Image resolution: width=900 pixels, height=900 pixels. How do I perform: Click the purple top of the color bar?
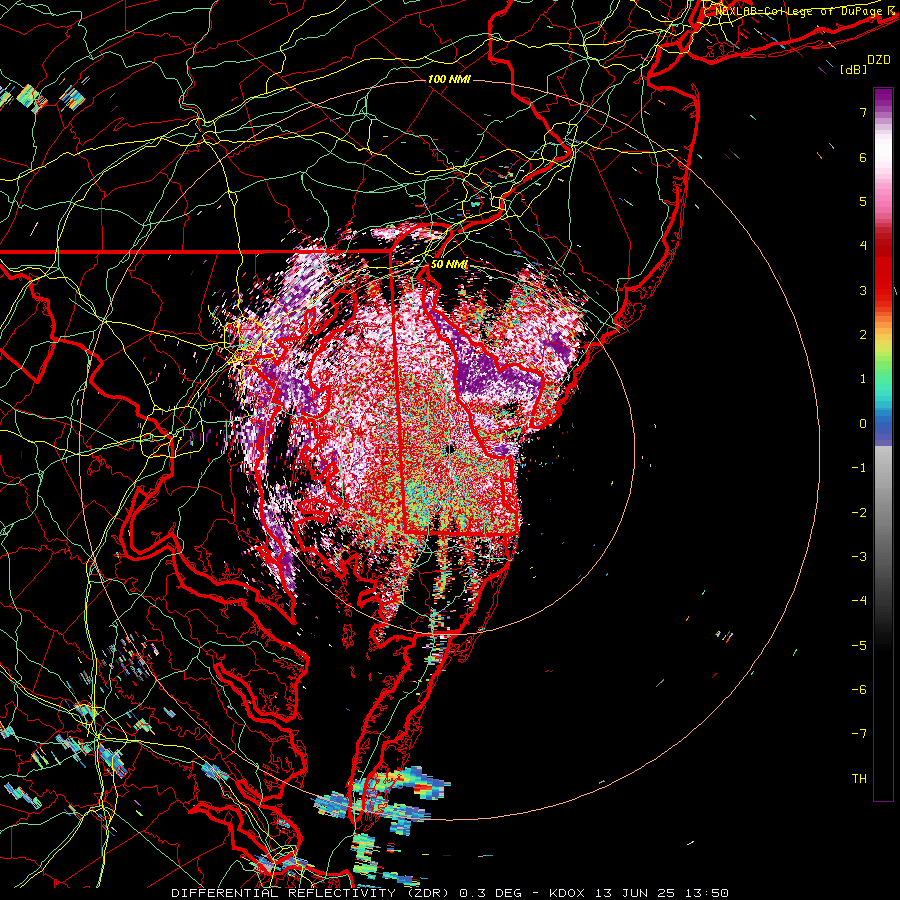click(883, 98)
